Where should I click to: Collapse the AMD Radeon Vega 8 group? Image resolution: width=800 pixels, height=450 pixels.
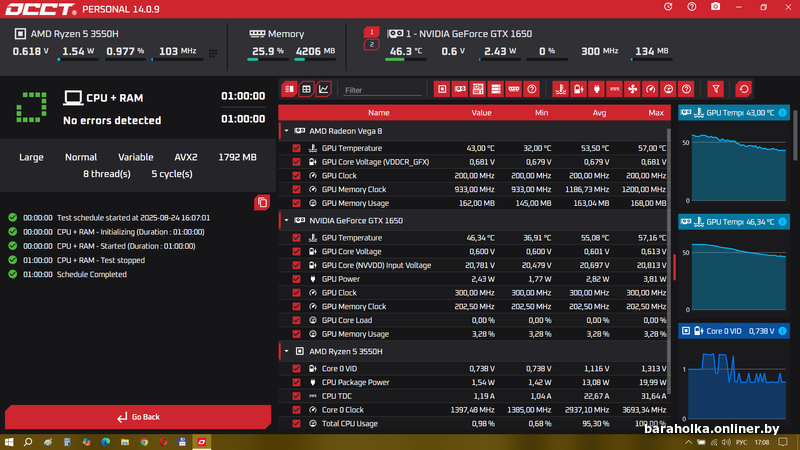[286, 131]
